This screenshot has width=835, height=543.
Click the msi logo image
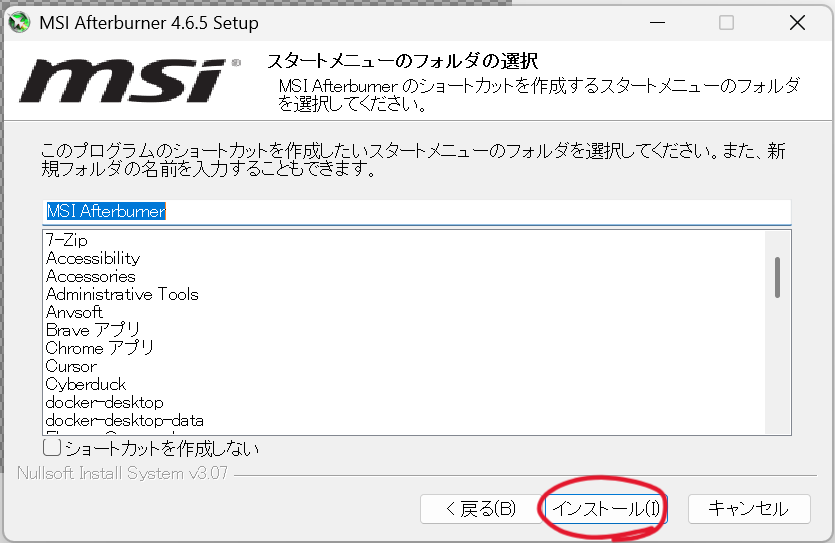pos(128,81)
